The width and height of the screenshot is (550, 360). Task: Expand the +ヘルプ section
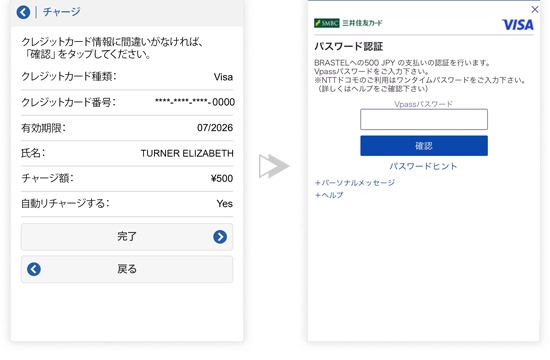pyautogui.click(x=329, y=195)
